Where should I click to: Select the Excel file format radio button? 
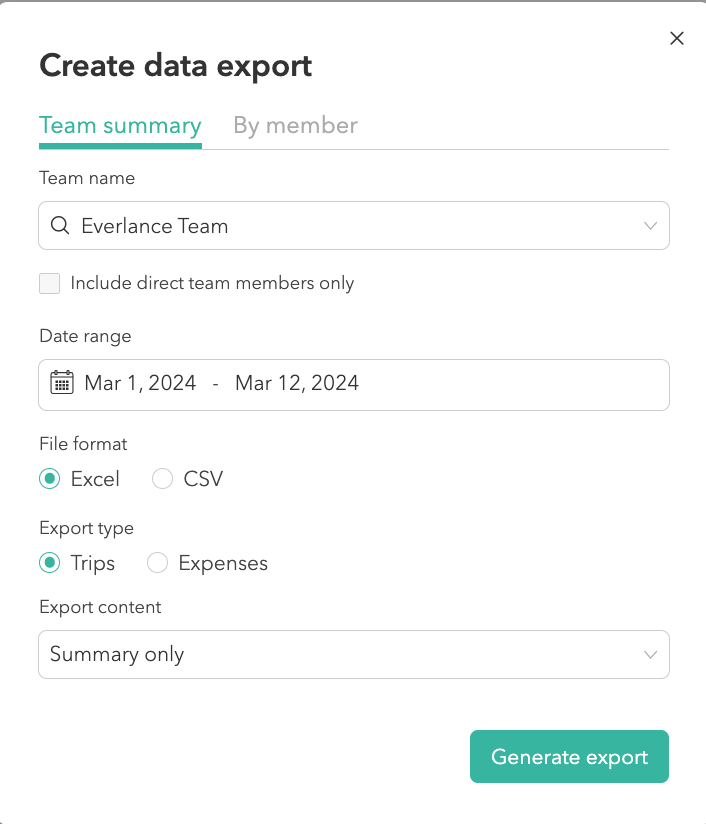click(x=50, y=479)
